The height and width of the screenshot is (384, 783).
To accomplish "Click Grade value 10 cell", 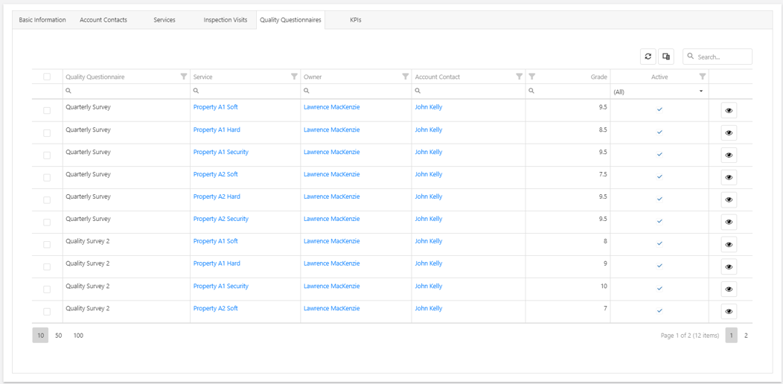I will [568, 289].
